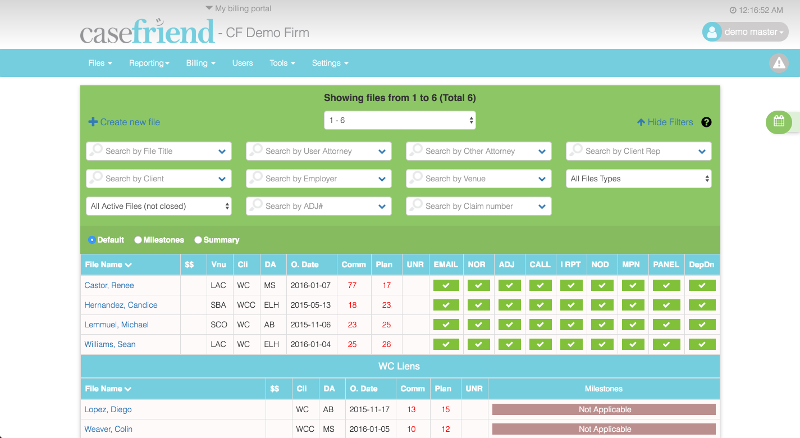This screenshot has height=438, width=800.
Task: Select the Milestones view radio button
Action: coord(138,240)
